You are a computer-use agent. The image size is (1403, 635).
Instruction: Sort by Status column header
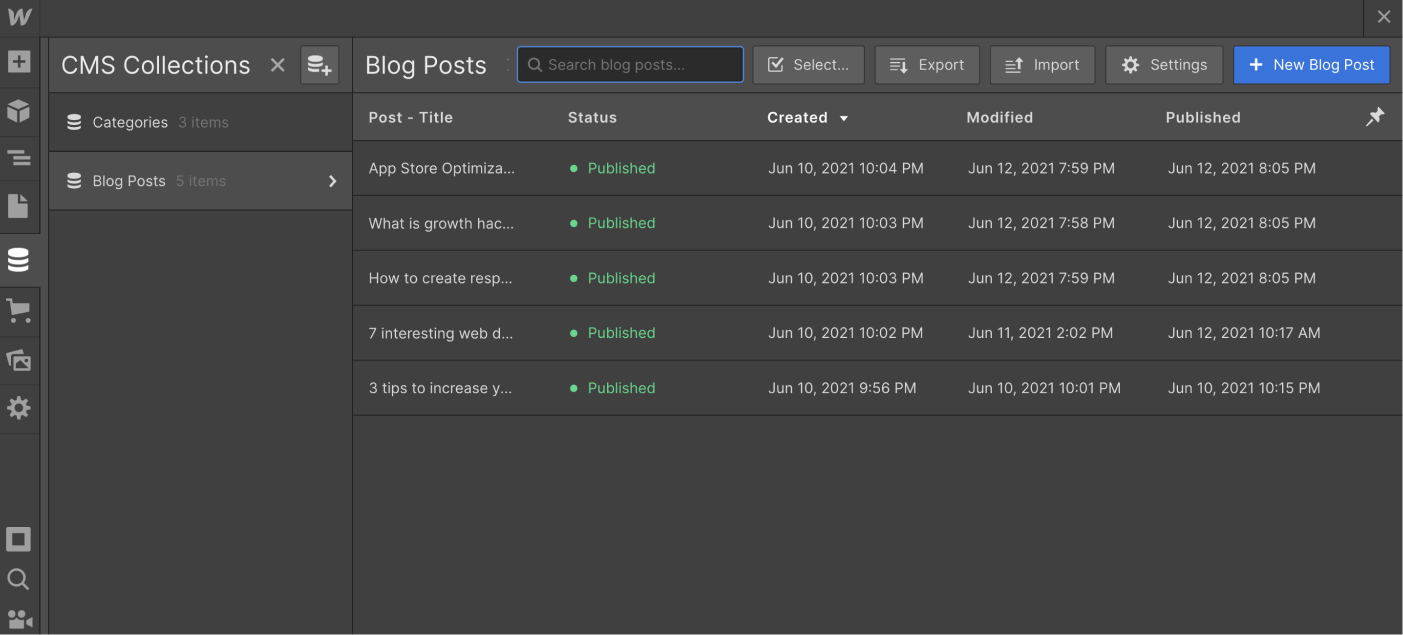point(592,117)
